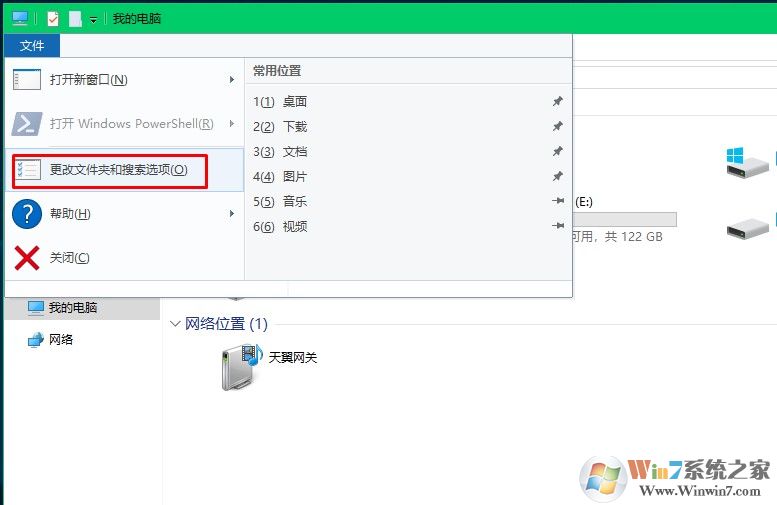The width and height of the screenshot is (777, 505).
Task: Collapse the 网络位置 (1) group chevron
Action: pos(174,324)
